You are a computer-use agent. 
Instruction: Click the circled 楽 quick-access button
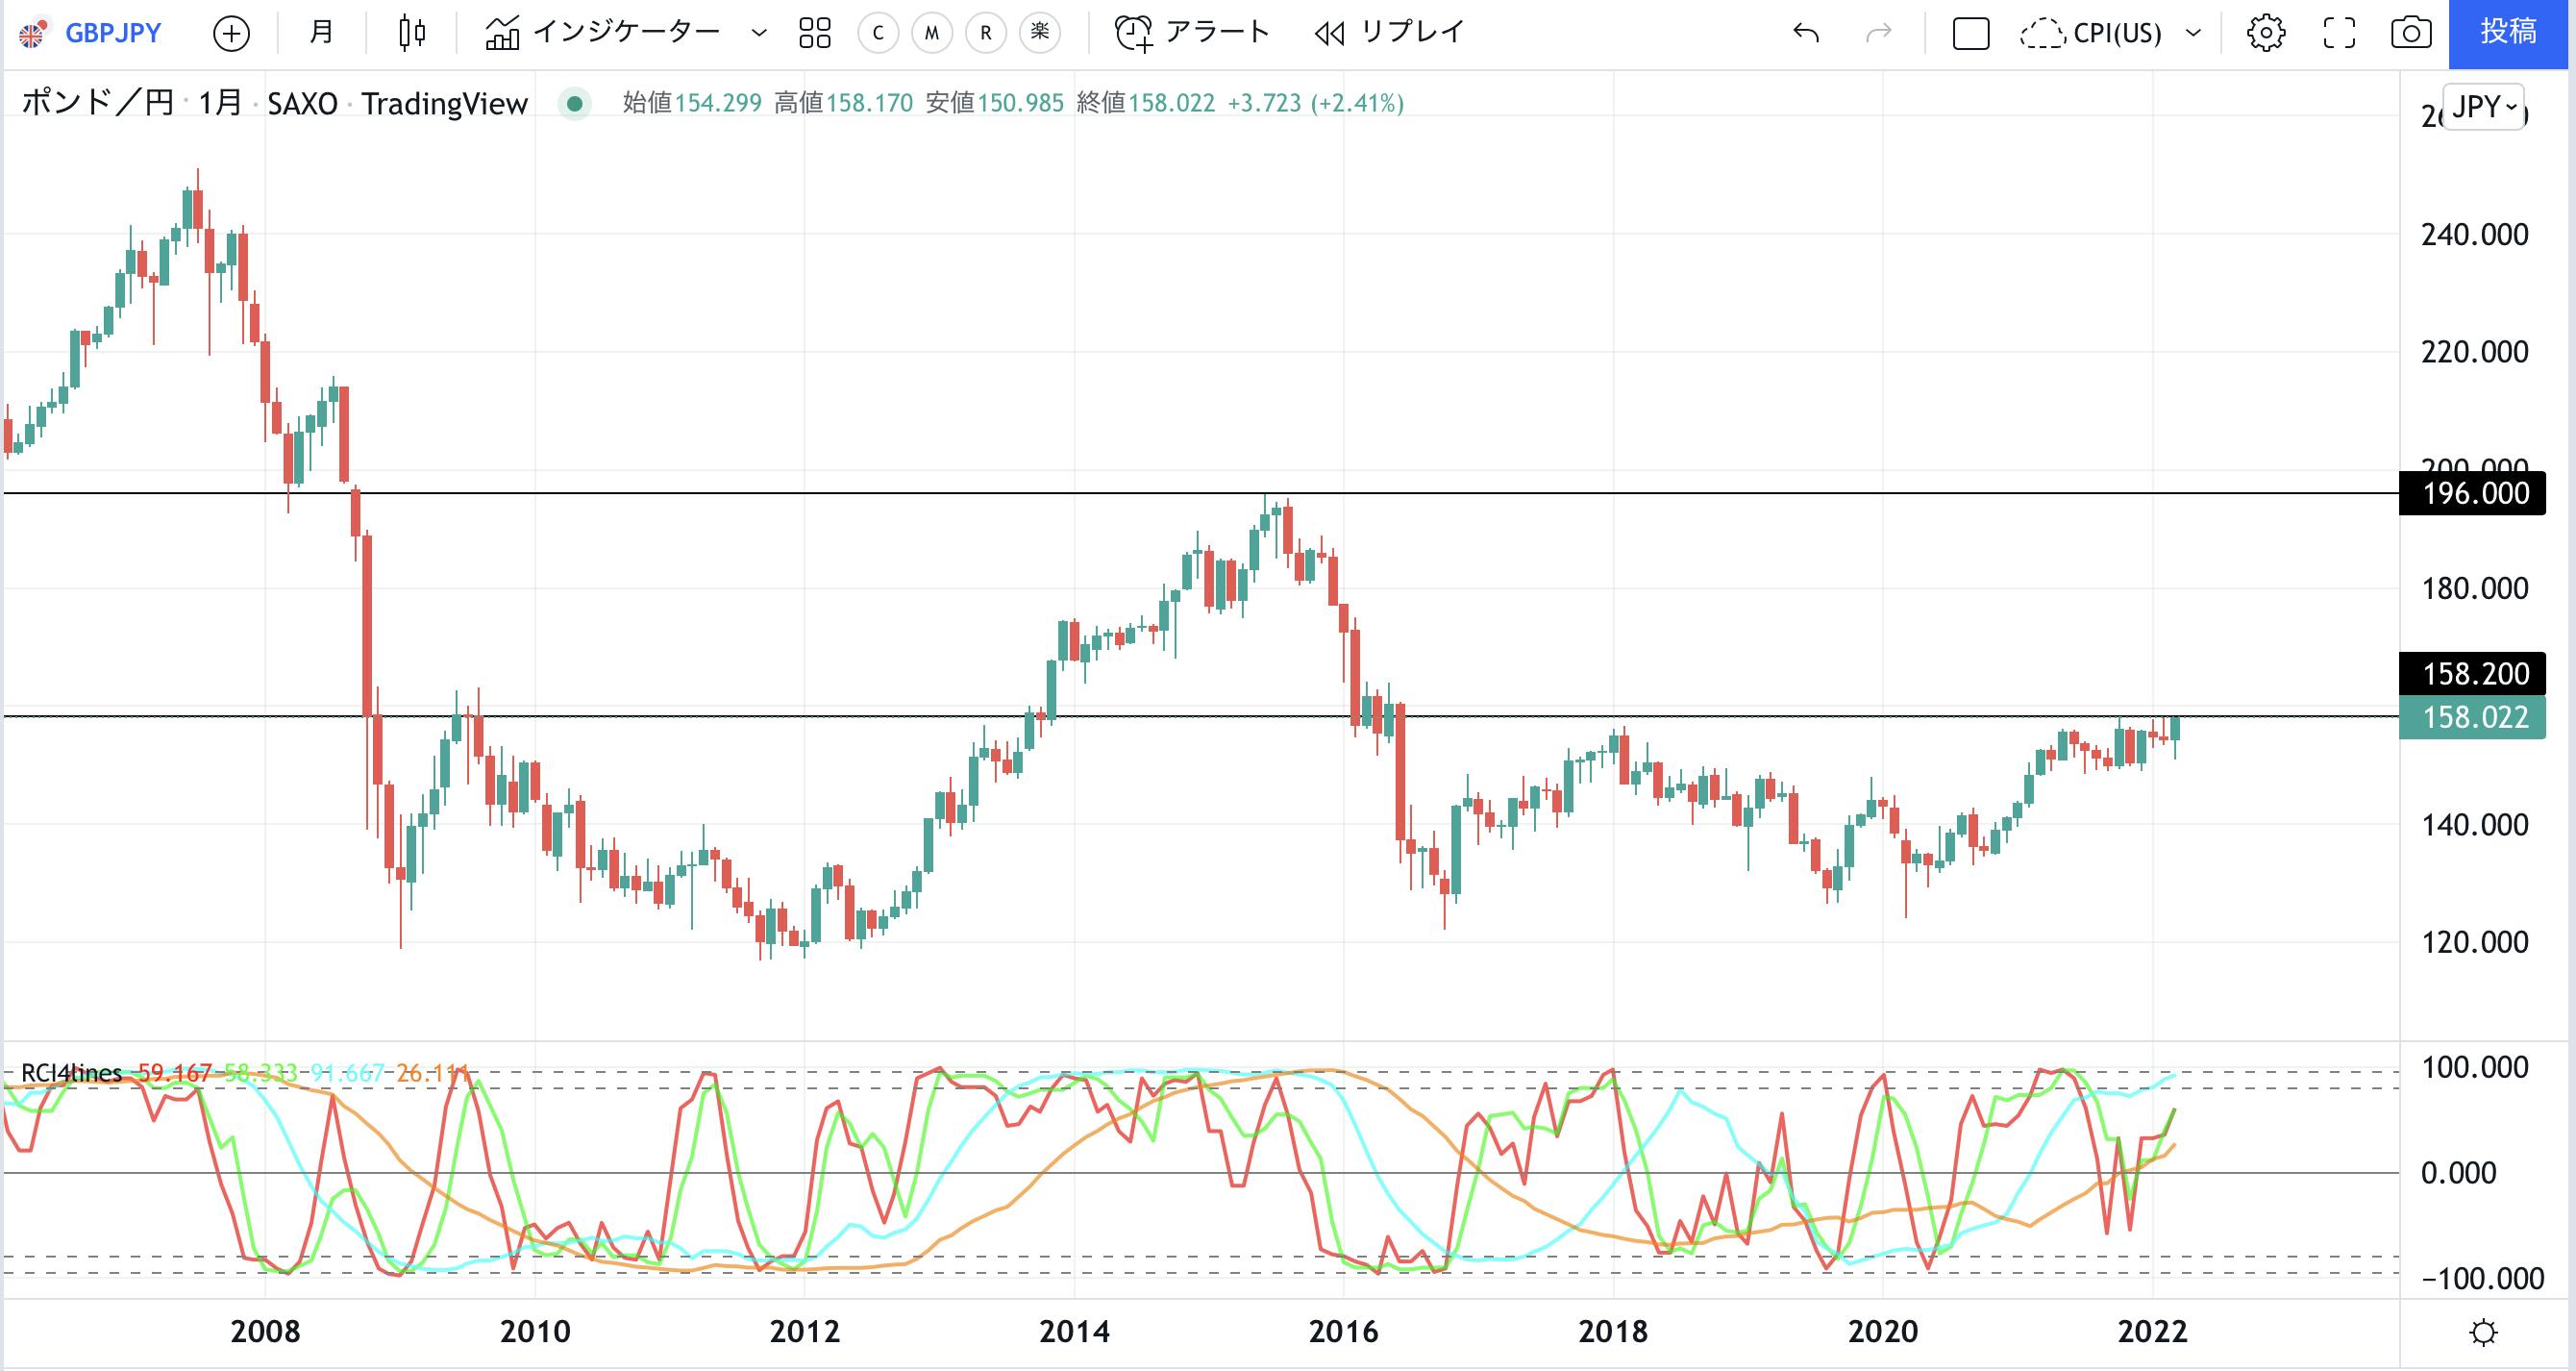pyautogui.click(x=1040, y=33)
